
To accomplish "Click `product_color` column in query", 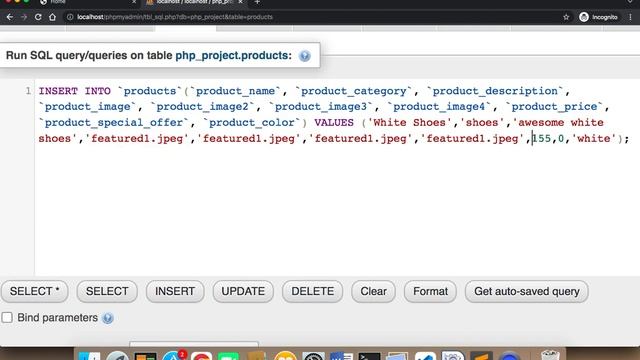I will [x=251, y=122].
